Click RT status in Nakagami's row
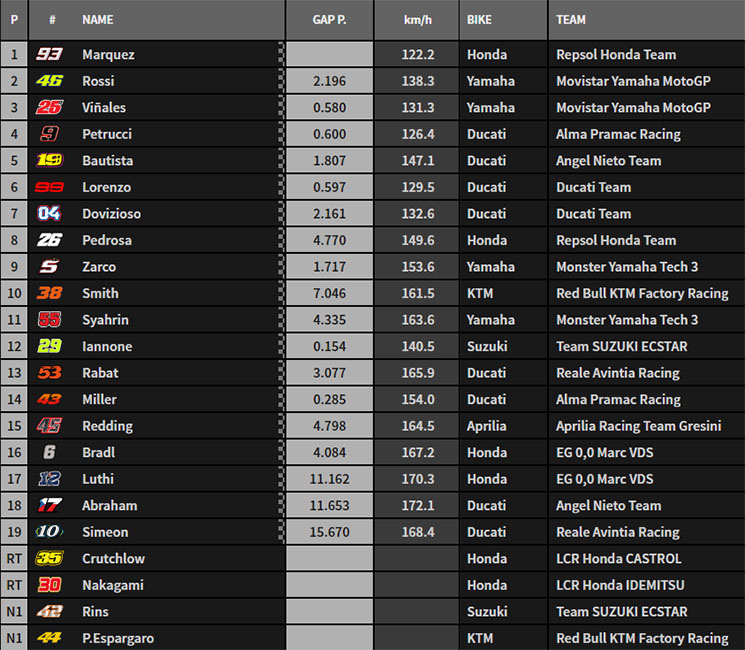Screen dimensions: 745x650 coord(14,585)
